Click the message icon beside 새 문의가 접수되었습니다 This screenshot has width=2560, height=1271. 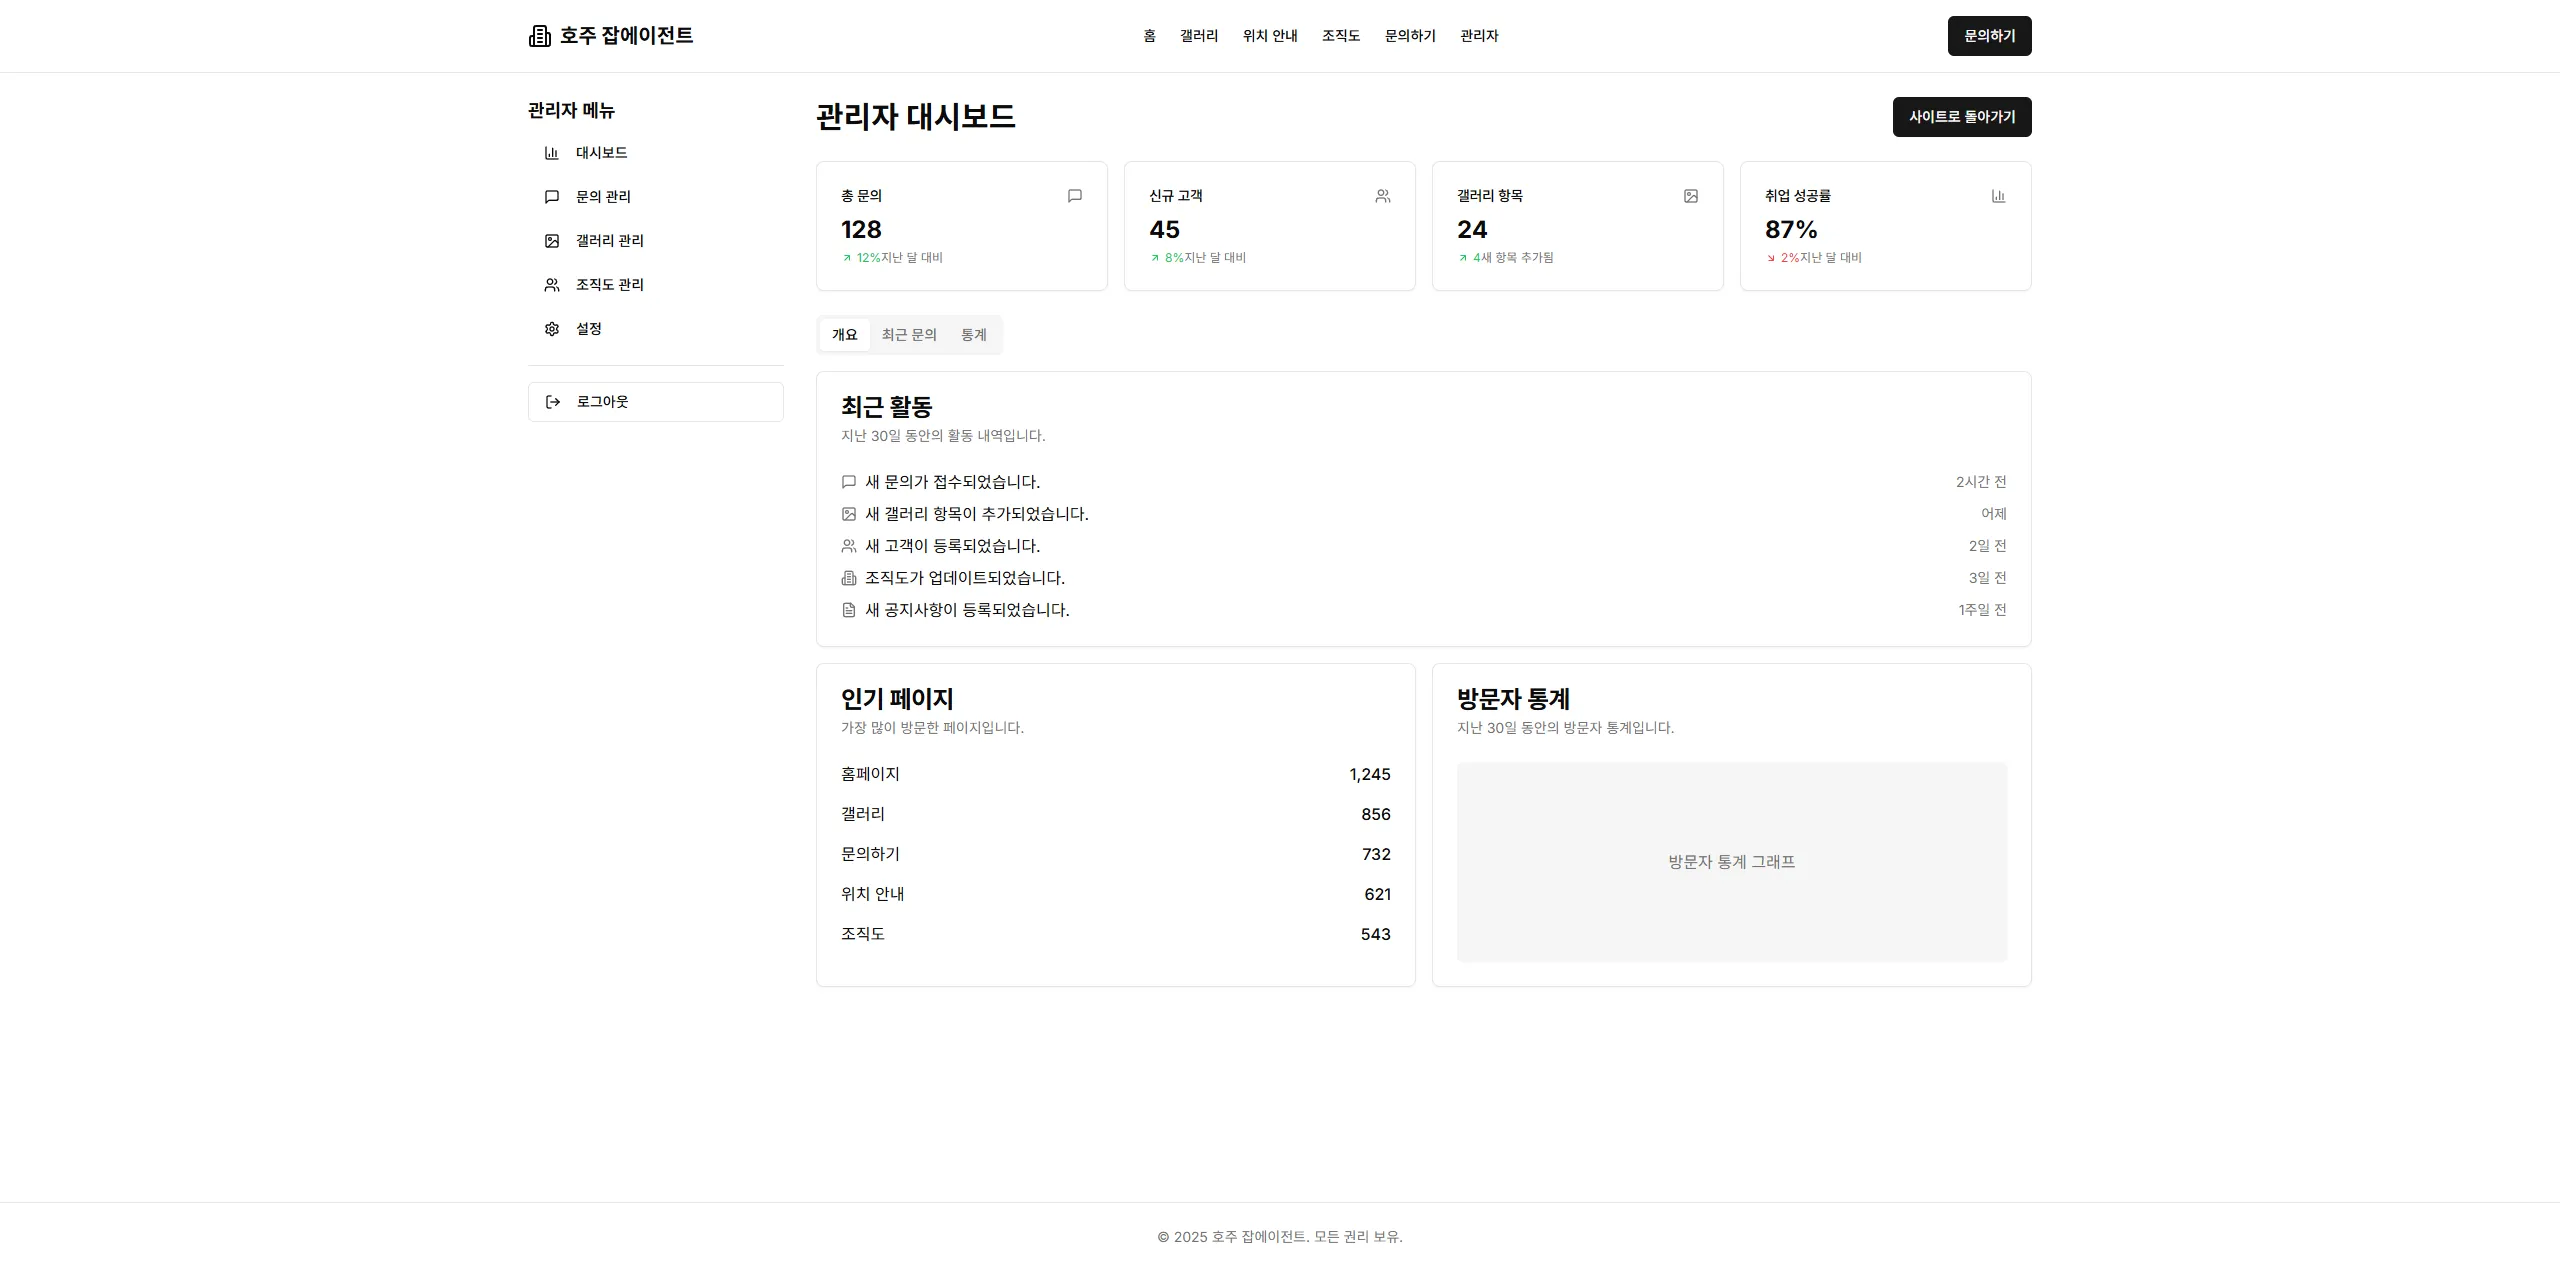(849, 482)
